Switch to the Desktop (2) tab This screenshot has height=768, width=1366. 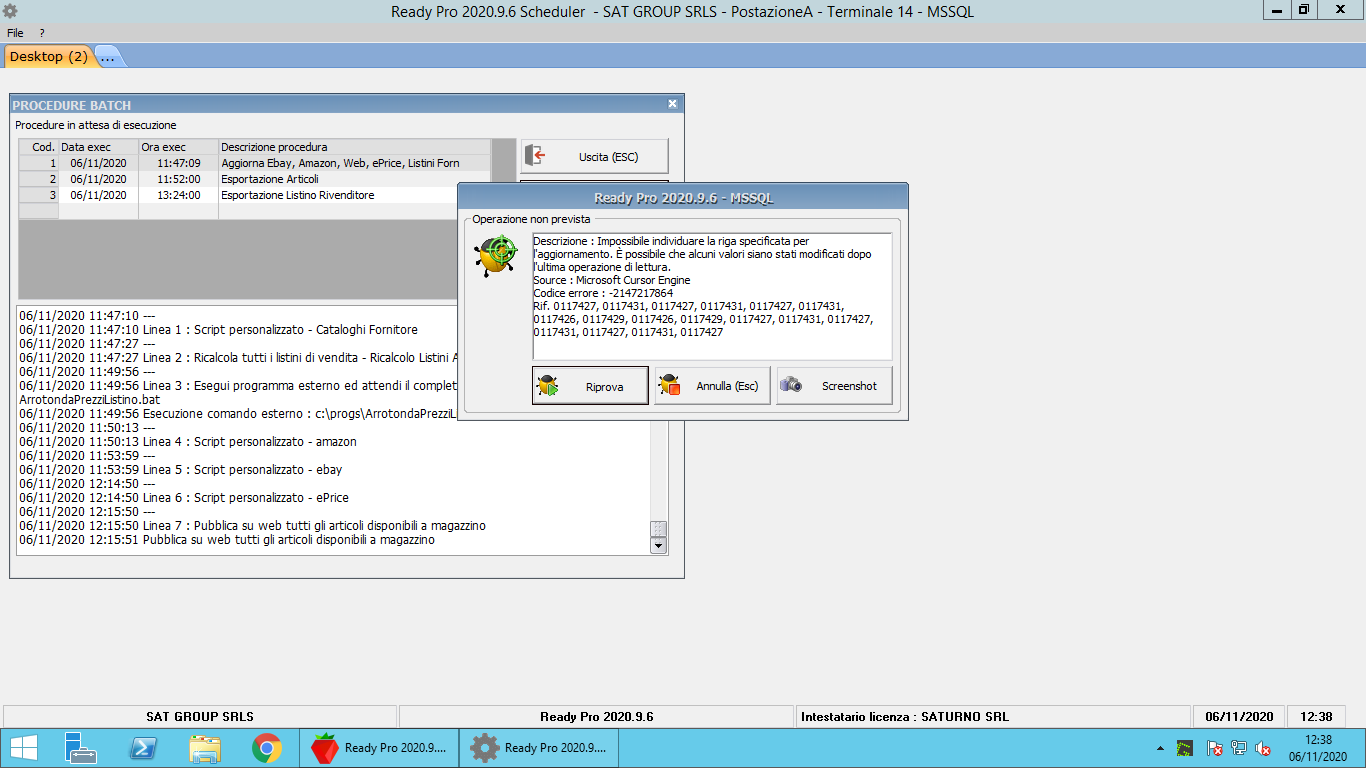49,57
